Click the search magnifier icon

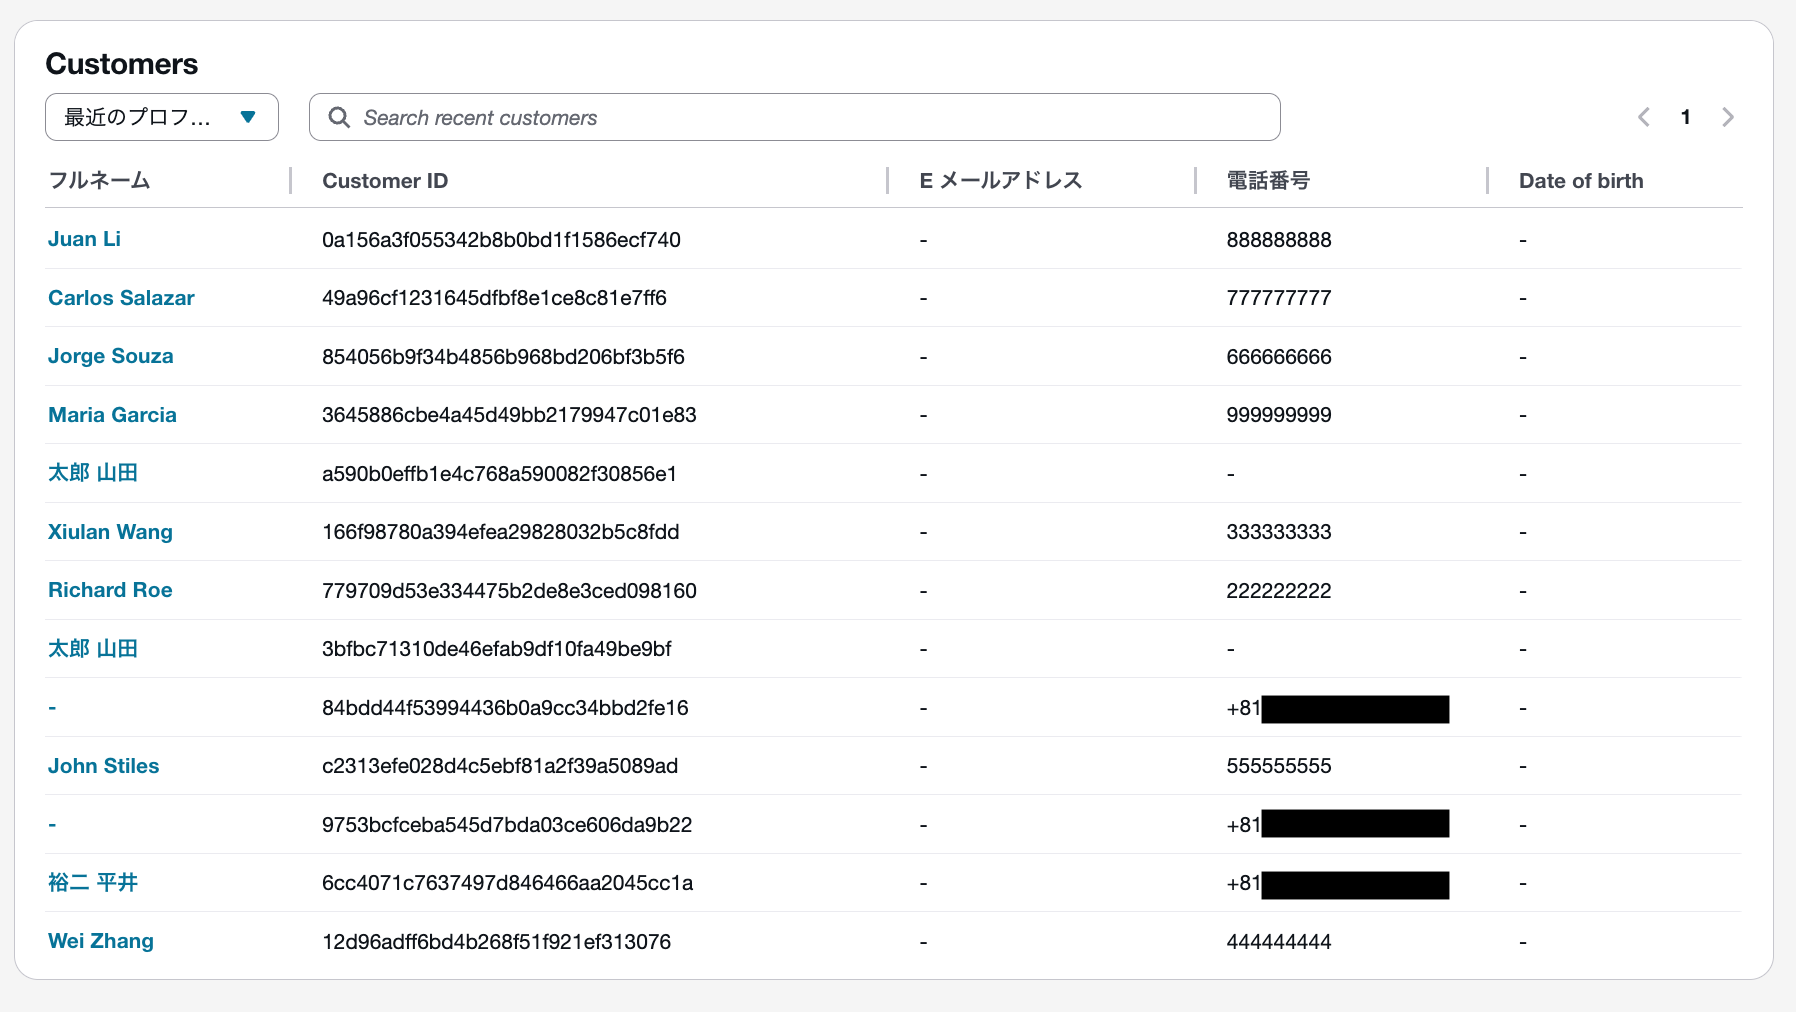339,117
